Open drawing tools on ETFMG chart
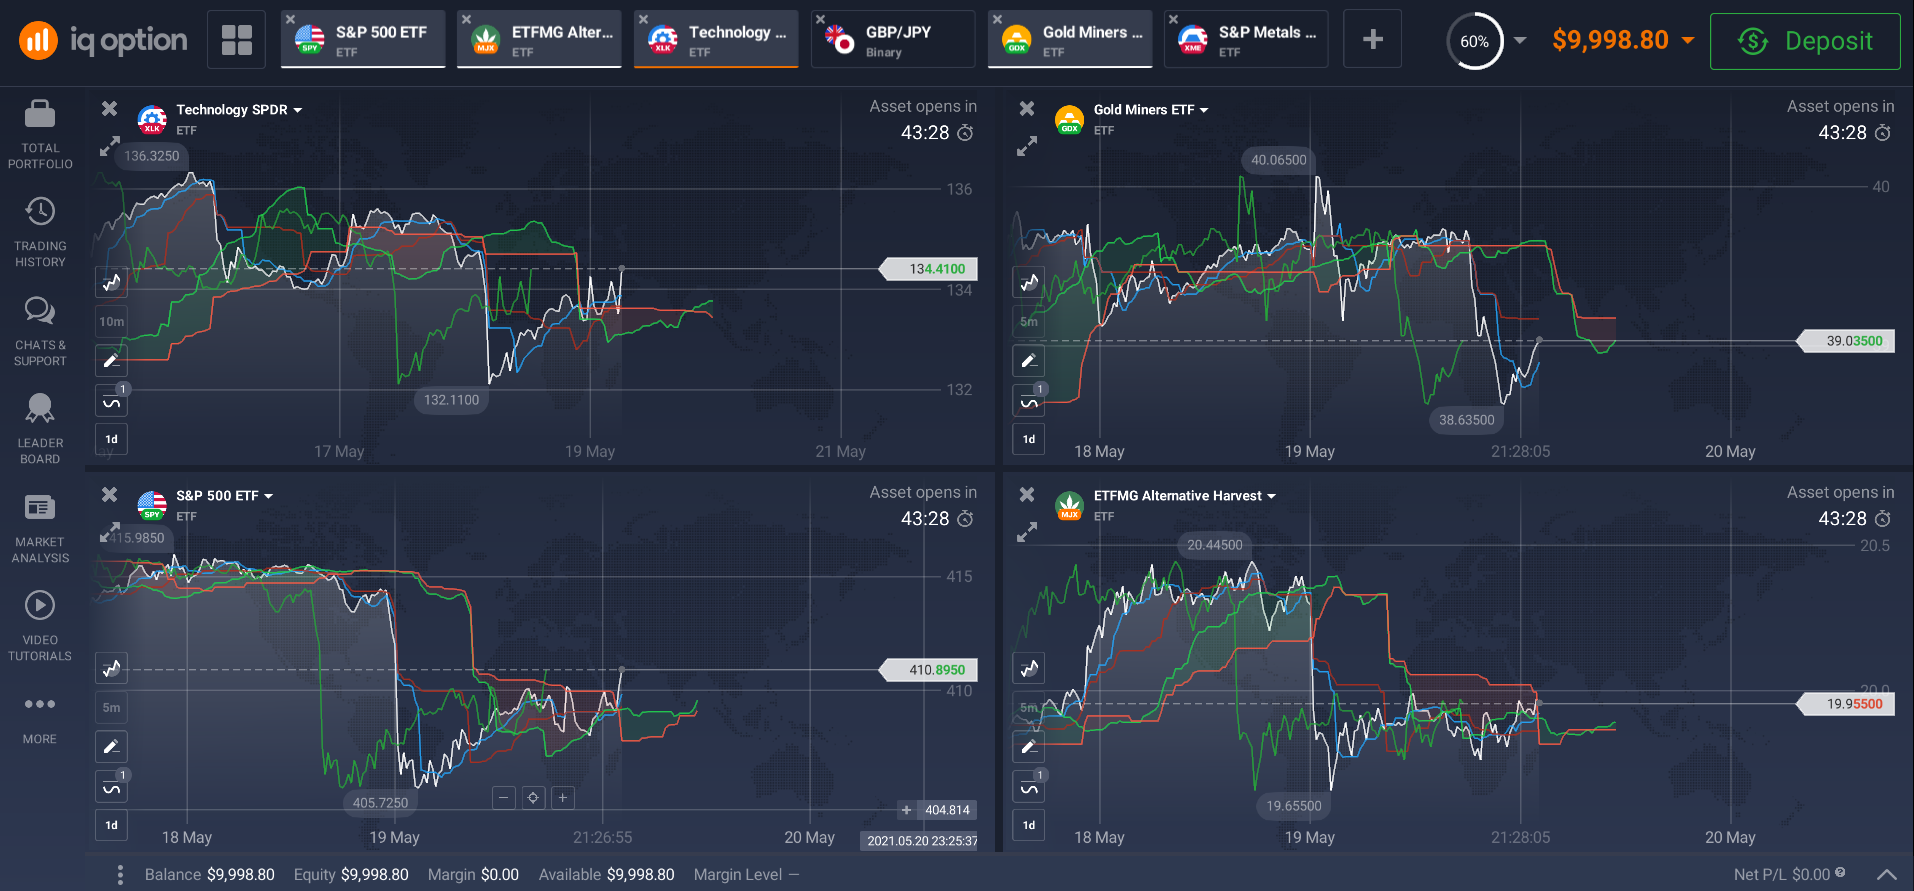This screenshot has height=891, width=1914. [1029, 746]
